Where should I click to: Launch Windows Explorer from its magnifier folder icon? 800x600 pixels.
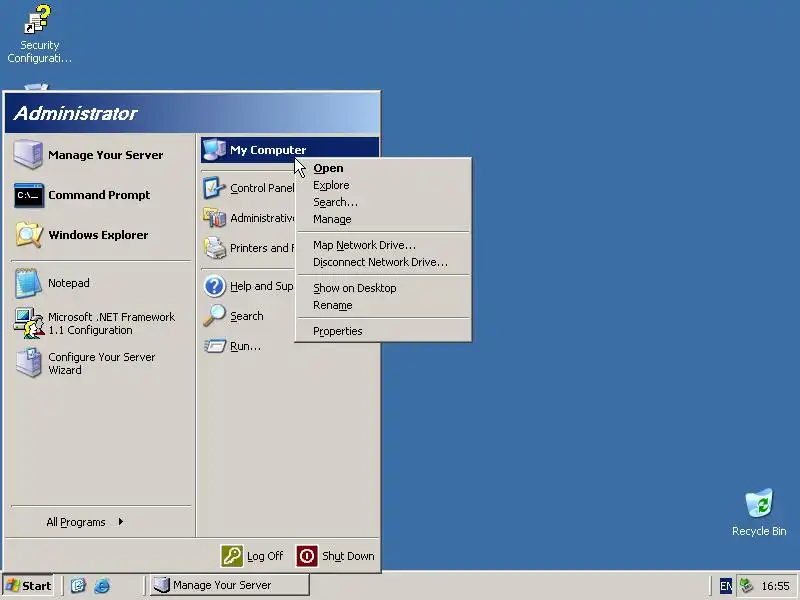click(29, 235)
